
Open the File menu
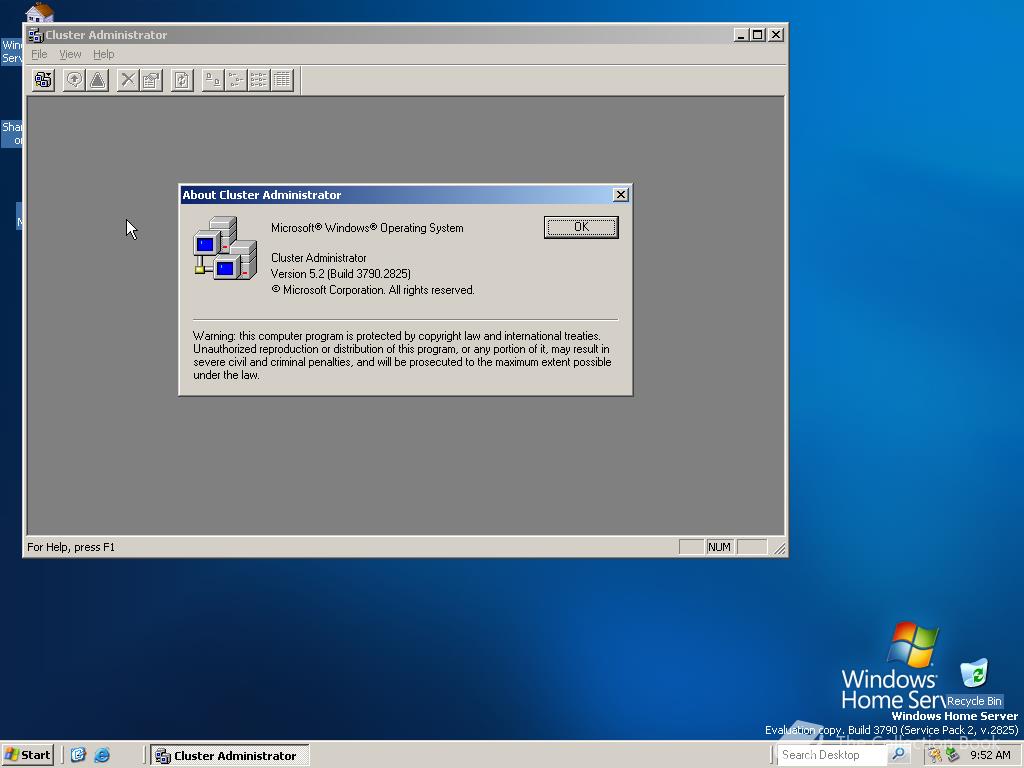39,54
